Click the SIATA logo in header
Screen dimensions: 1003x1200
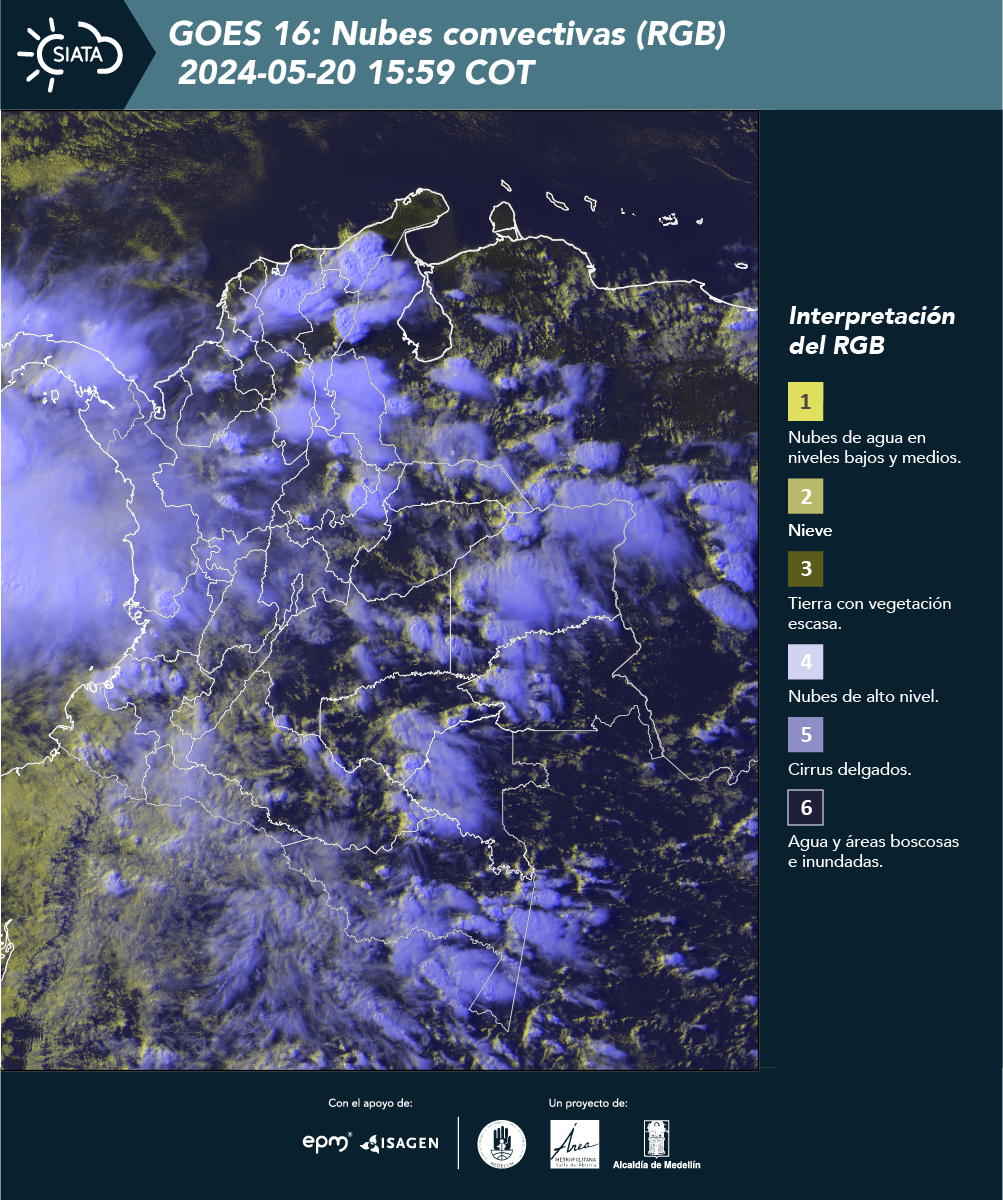[70, 54]
